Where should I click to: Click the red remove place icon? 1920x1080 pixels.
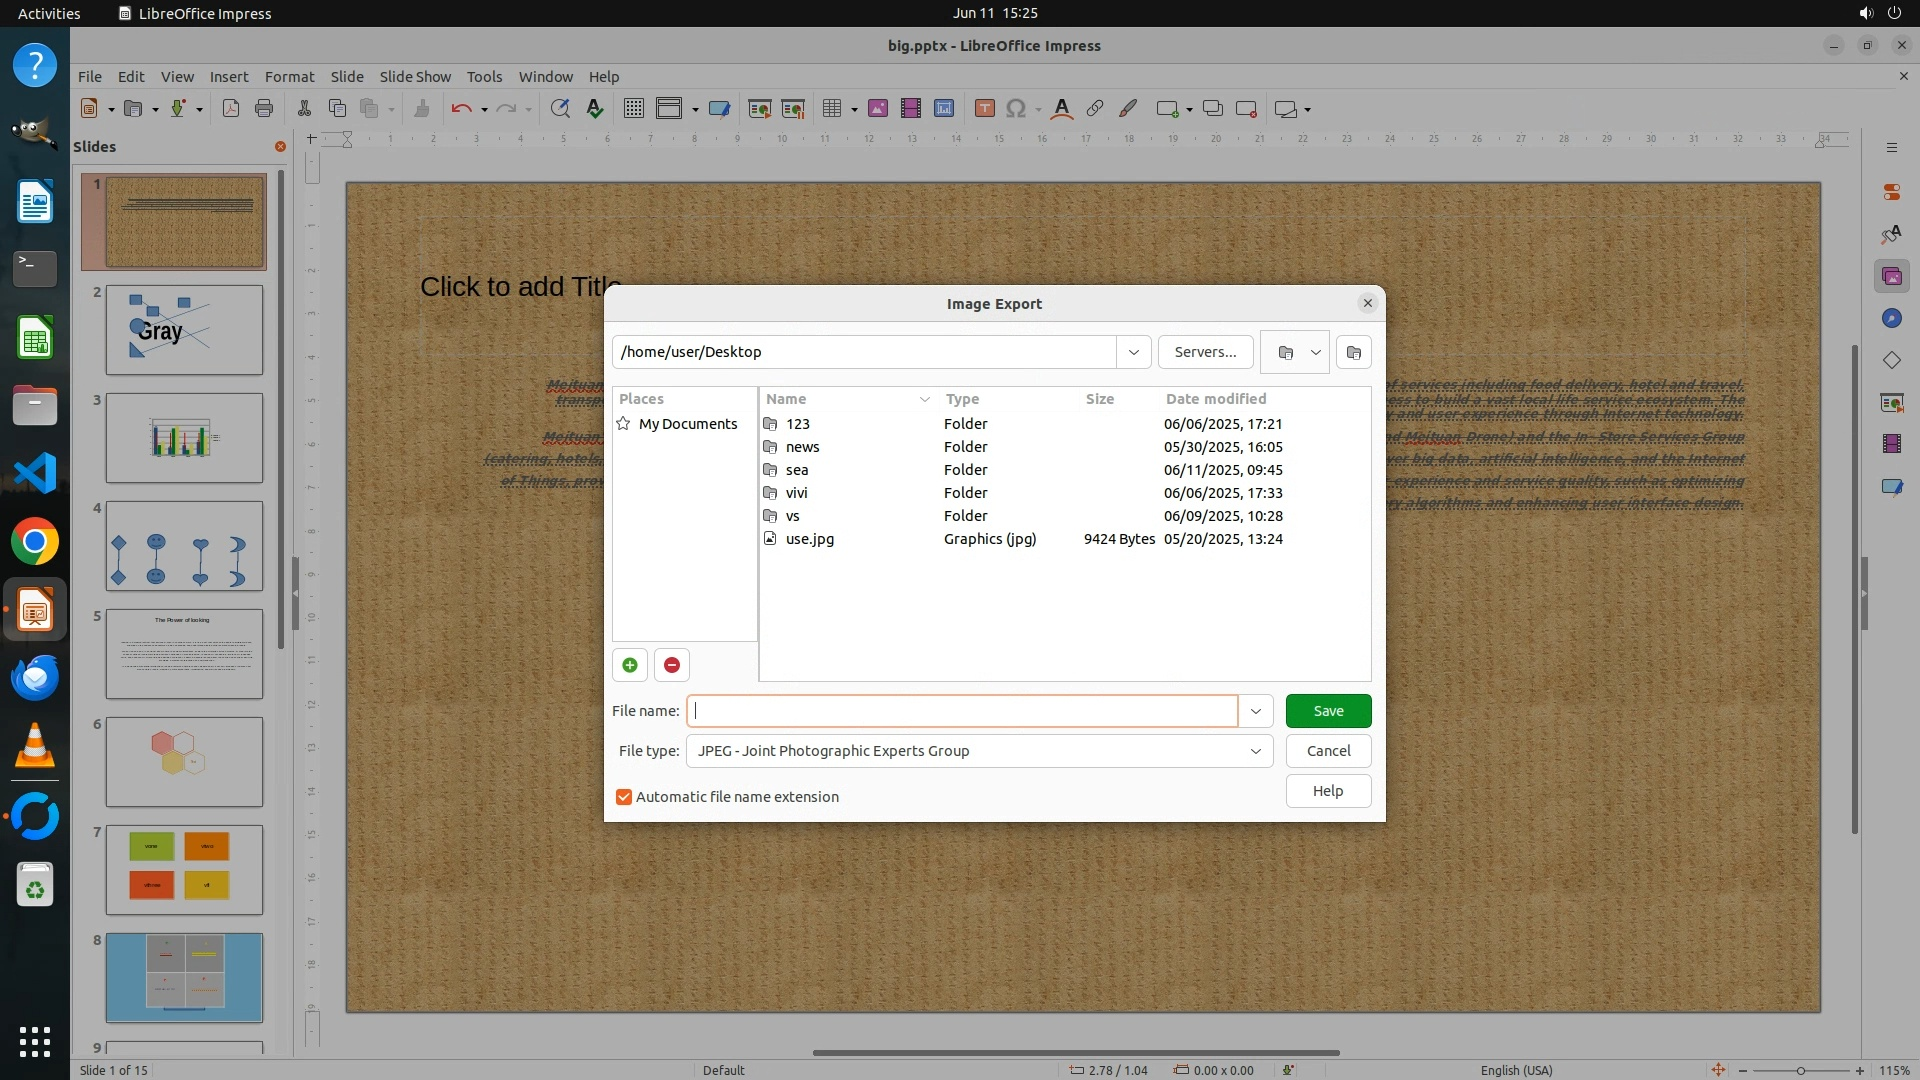672,665
